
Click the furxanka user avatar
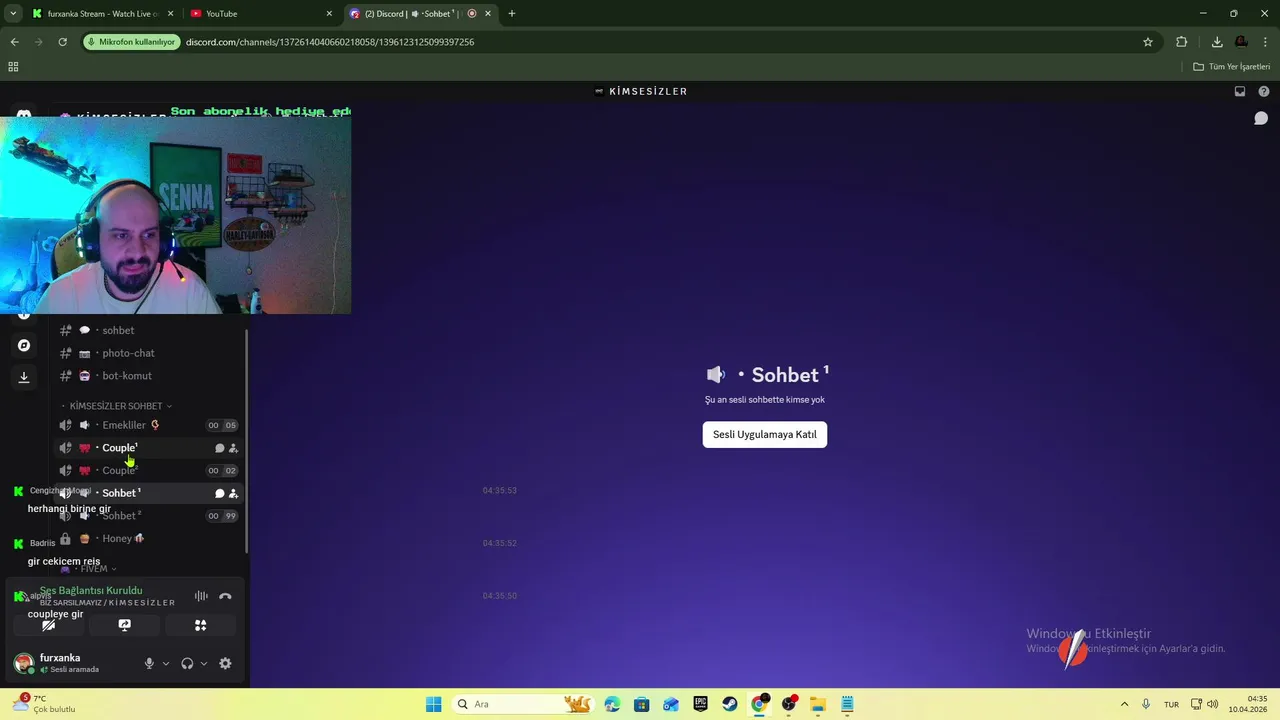pyautogui.click(x=23, y=663)
